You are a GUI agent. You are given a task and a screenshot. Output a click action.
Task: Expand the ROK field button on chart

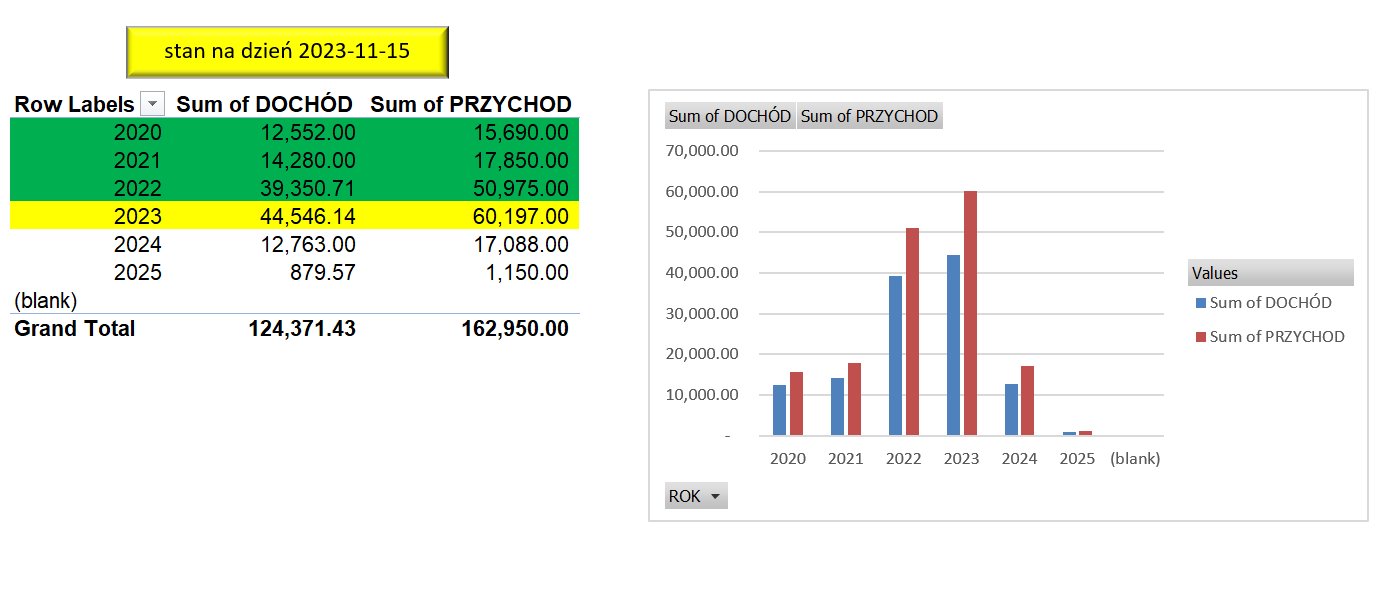pyautogui.click(x=696, y=496)
